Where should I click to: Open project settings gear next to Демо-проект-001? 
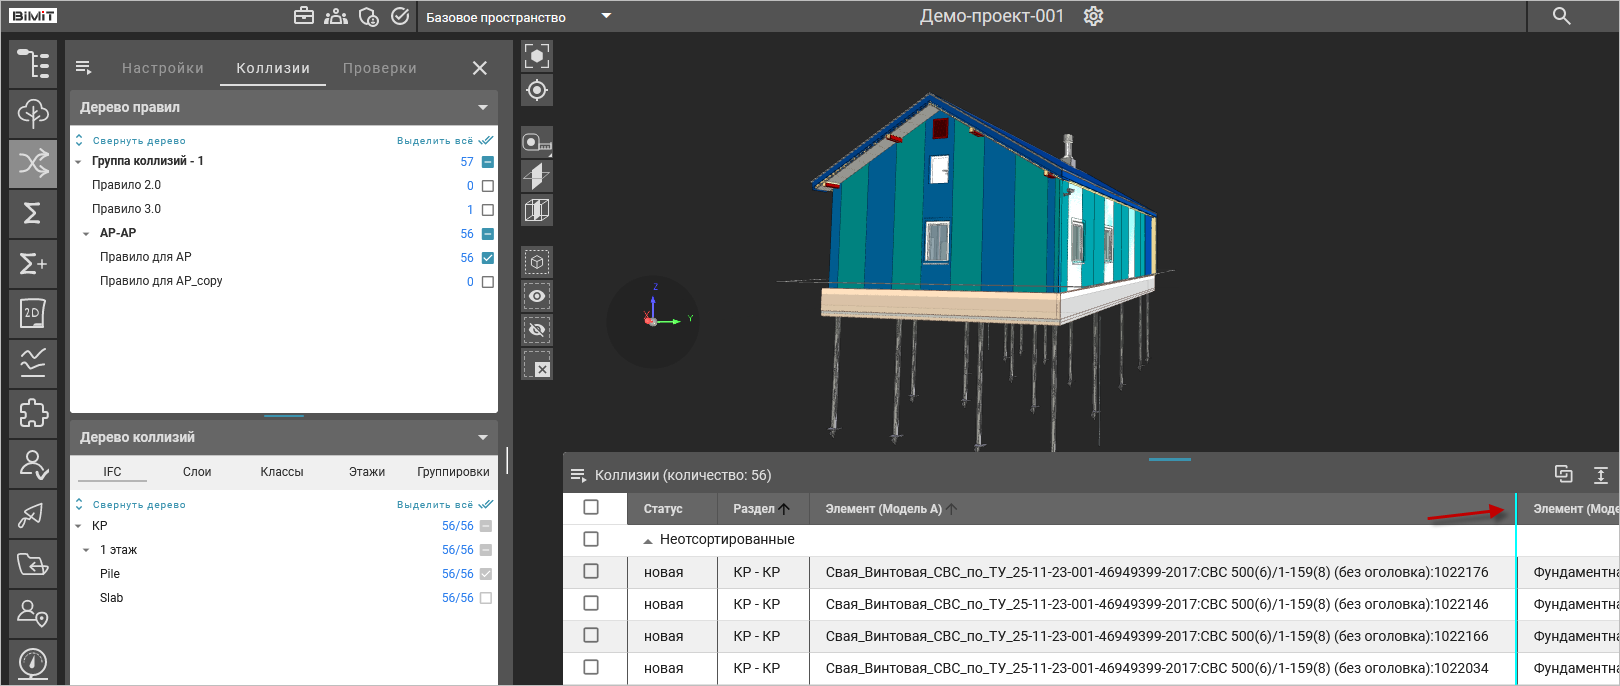tap(1093, 16)
